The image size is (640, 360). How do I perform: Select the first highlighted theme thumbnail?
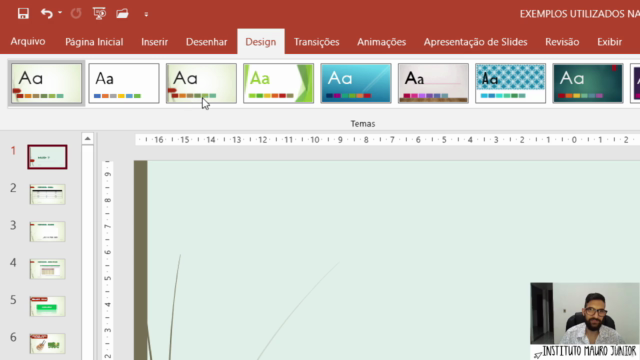pyautogui.click(x=47, y=83)
